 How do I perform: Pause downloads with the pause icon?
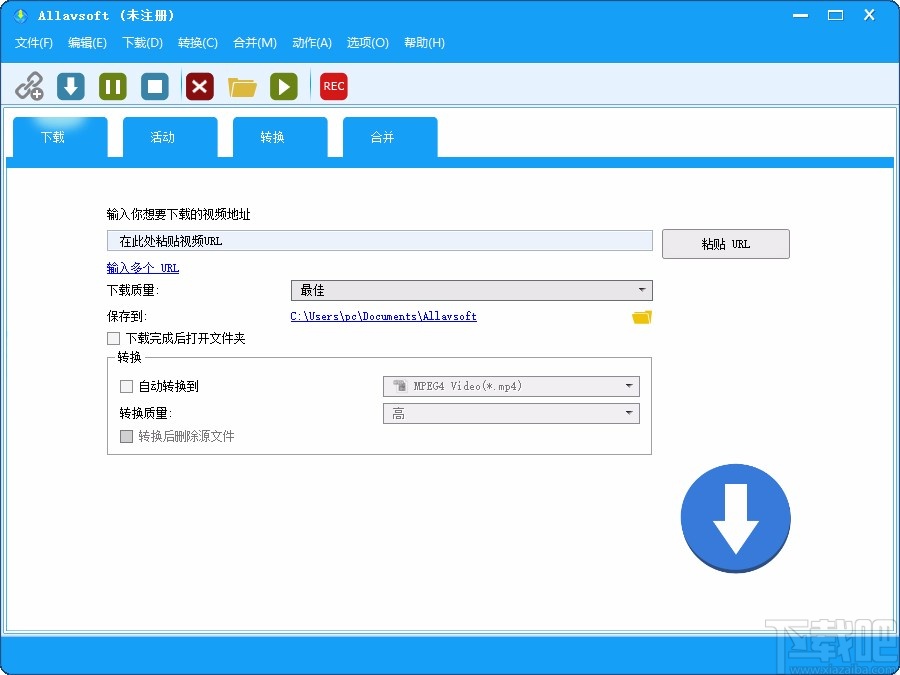tap(112, 86)
